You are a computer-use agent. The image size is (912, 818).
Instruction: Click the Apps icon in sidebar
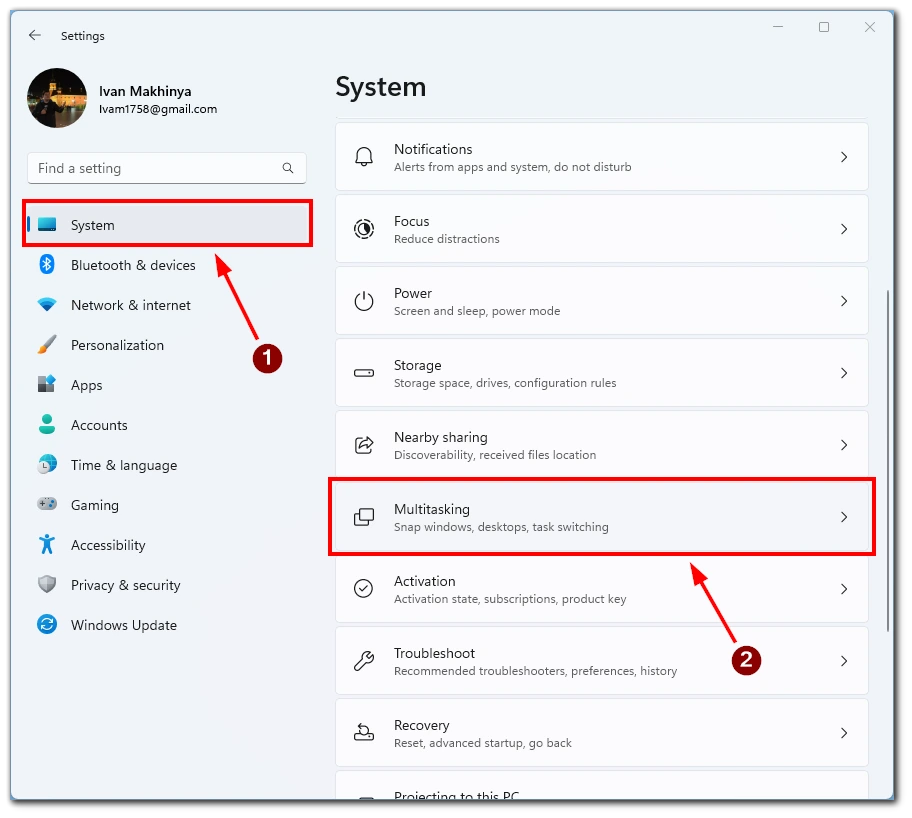tap(47, 385)
